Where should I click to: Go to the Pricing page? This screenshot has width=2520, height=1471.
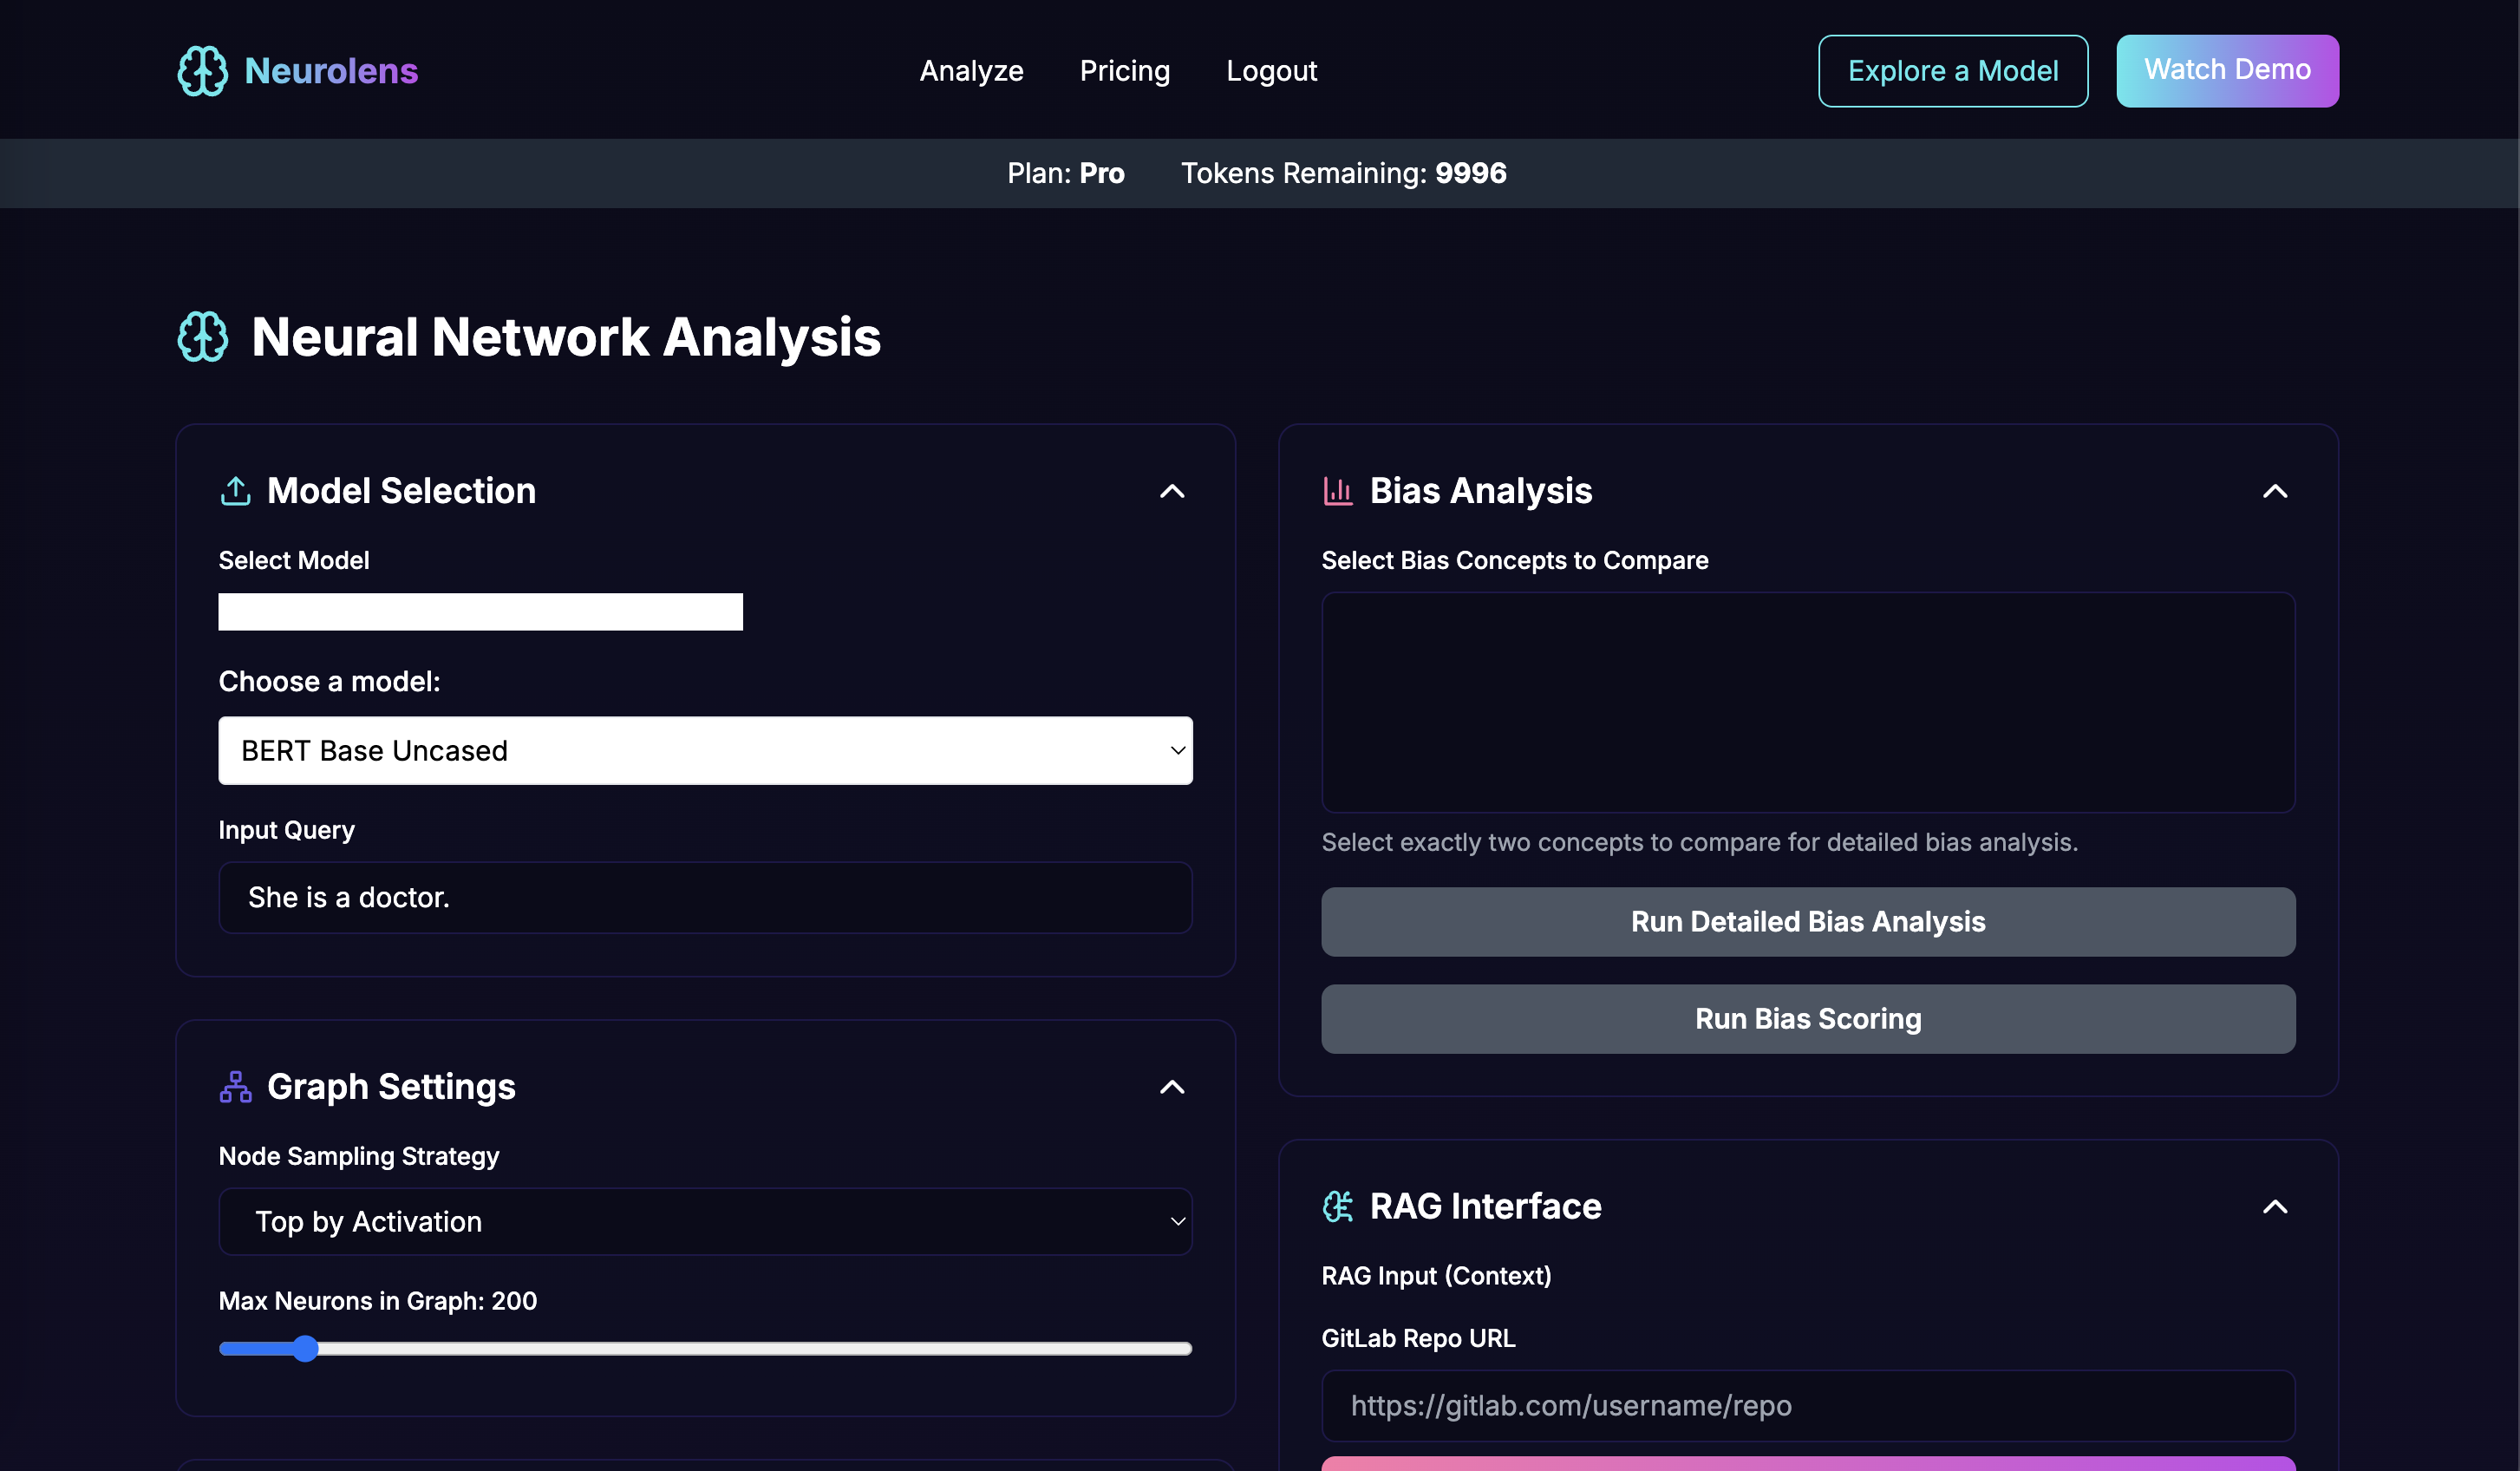click(1125, 71)
